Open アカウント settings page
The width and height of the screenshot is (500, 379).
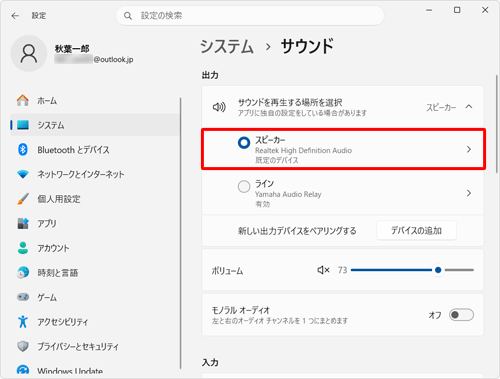click(x=95, y=248)
